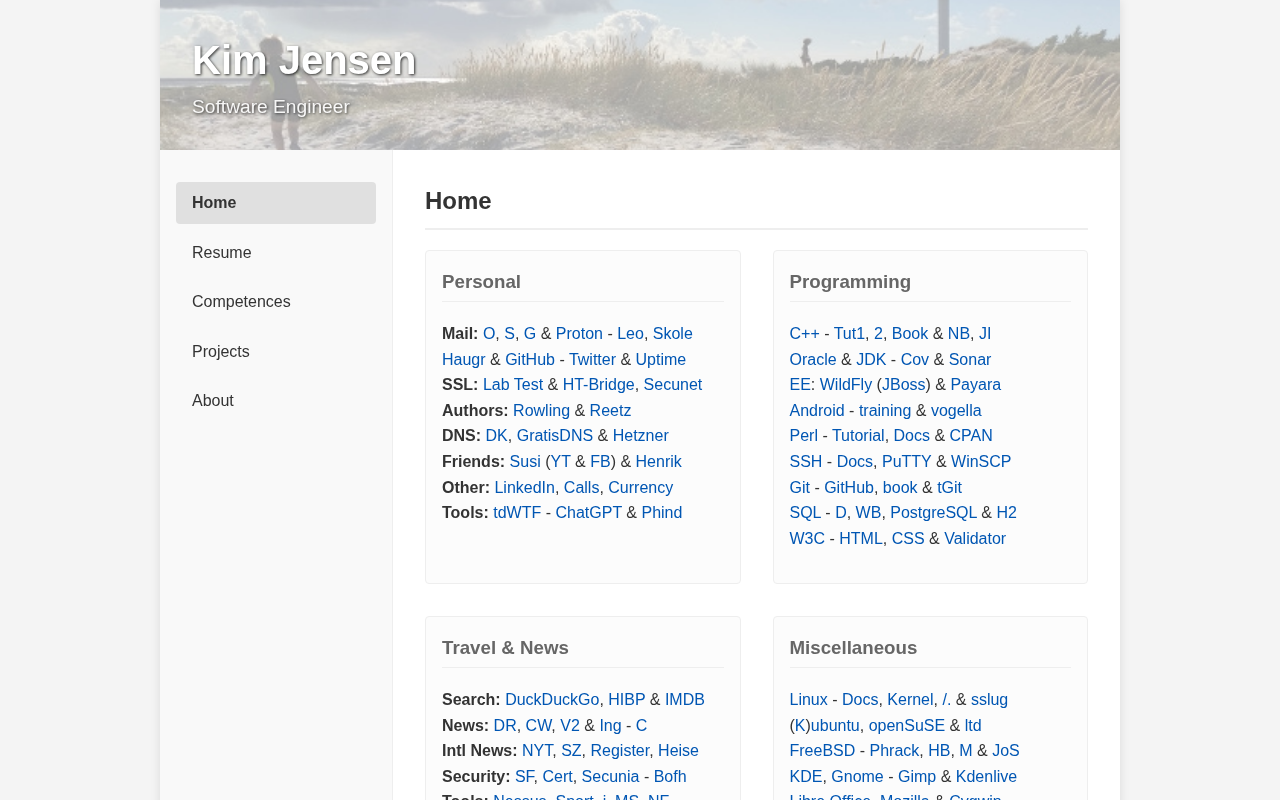Search with the DuckDuckGo link
1280x800 pixels.
coord(552,700)
